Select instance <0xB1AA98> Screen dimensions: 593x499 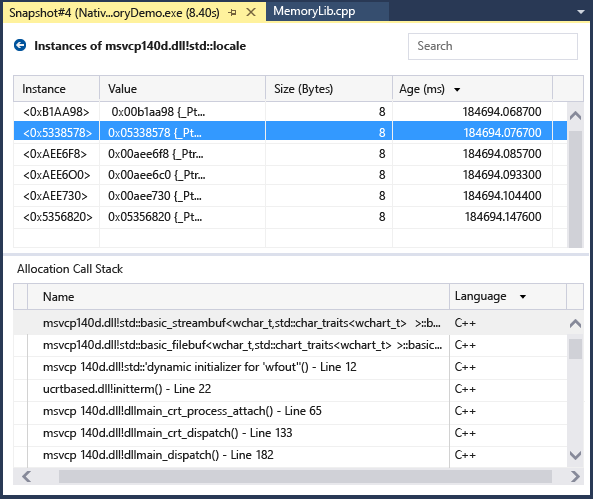[x=56, y=112]
